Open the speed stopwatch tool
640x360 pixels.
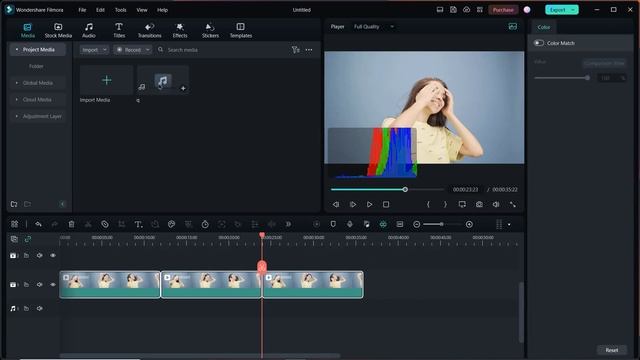click(205, 224)
